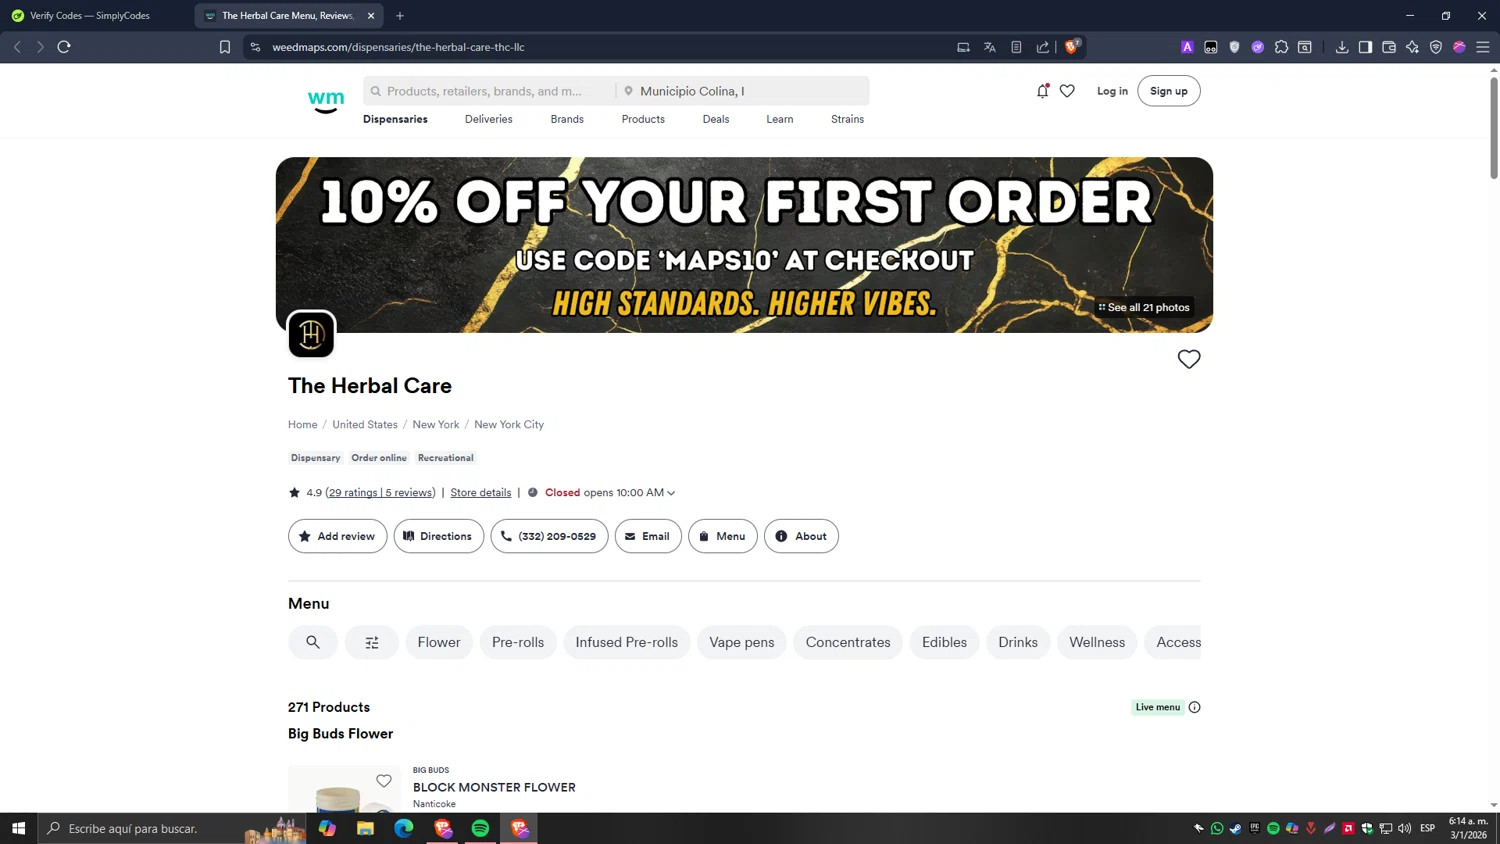
Task: Click the Live menu info icon
Action: tap(1194, 707)
